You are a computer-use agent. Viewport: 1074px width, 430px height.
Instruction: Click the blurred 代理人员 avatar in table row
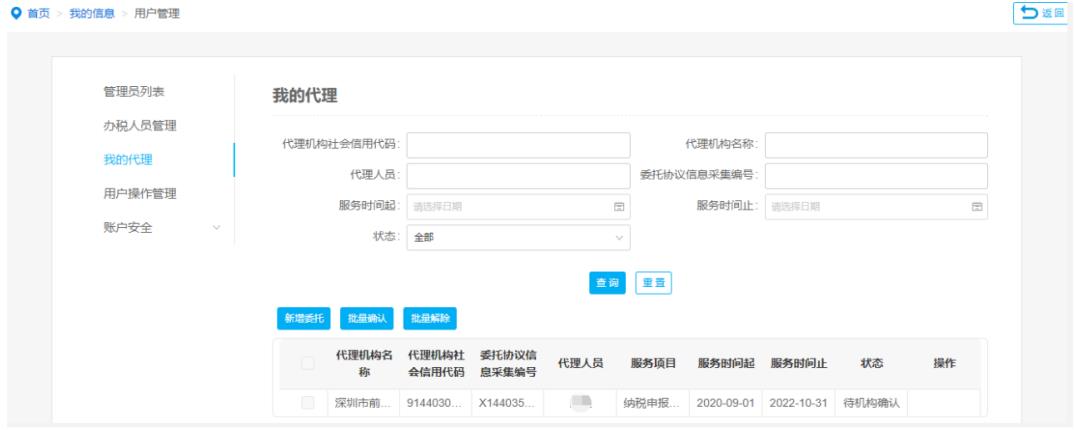coord(581,403)
